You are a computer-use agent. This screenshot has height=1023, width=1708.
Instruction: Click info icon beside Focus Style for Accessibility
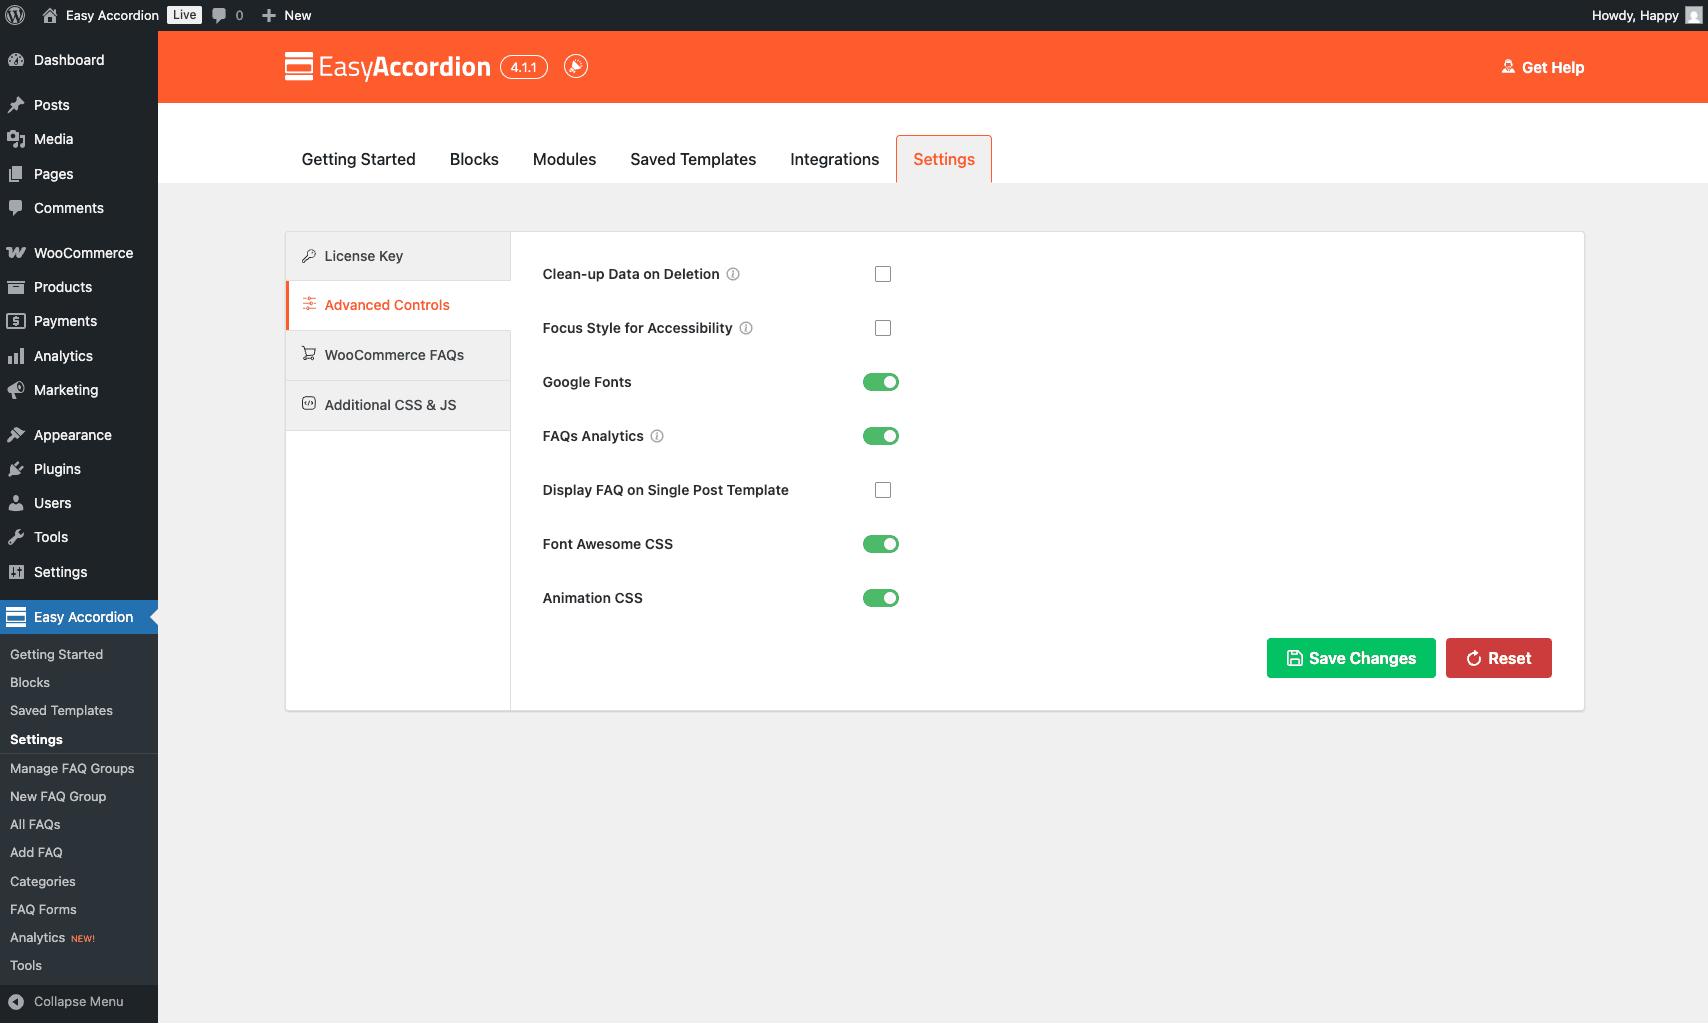click(746, 328)
